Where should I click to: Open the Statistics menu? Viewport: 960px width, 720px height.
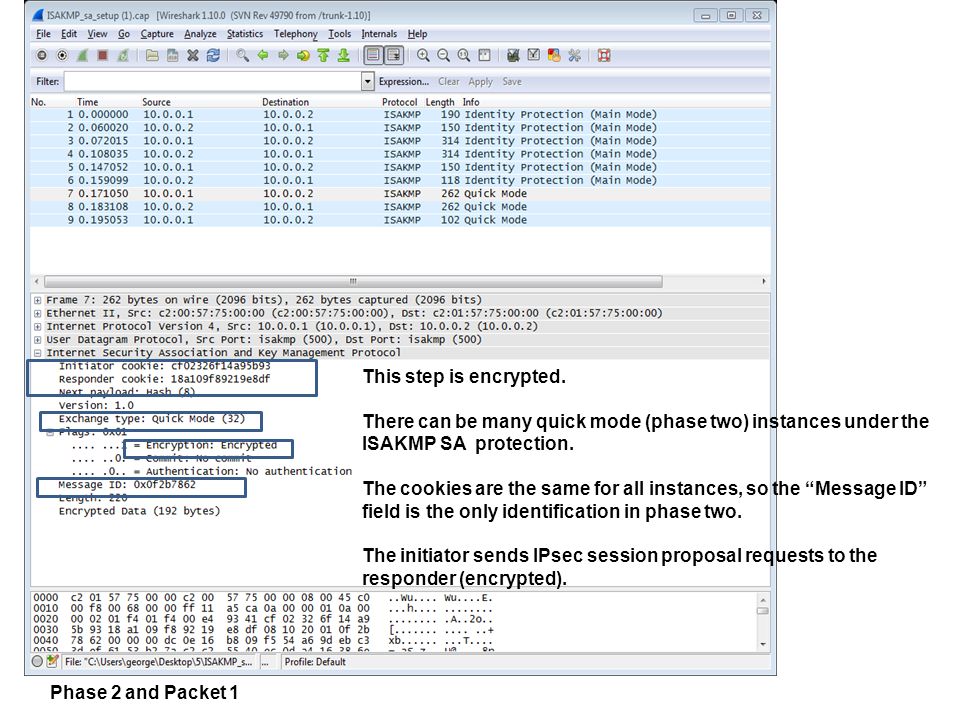click(245, 34)
